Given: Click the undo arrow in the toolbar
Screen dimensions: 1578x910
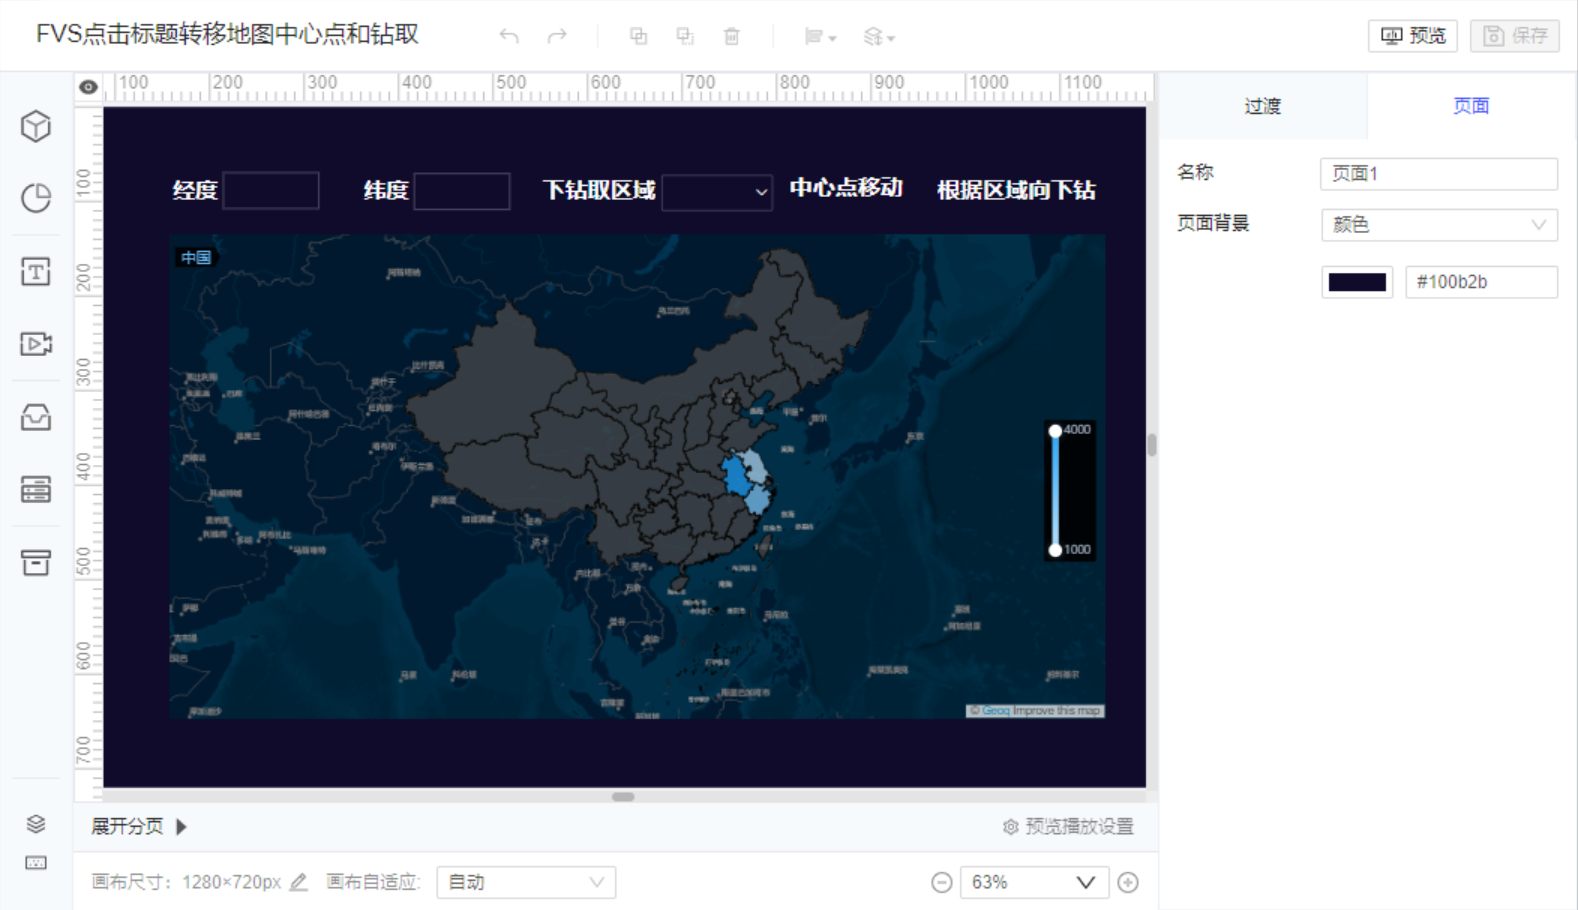Looking at the screenshot, I should coord(509,36).
